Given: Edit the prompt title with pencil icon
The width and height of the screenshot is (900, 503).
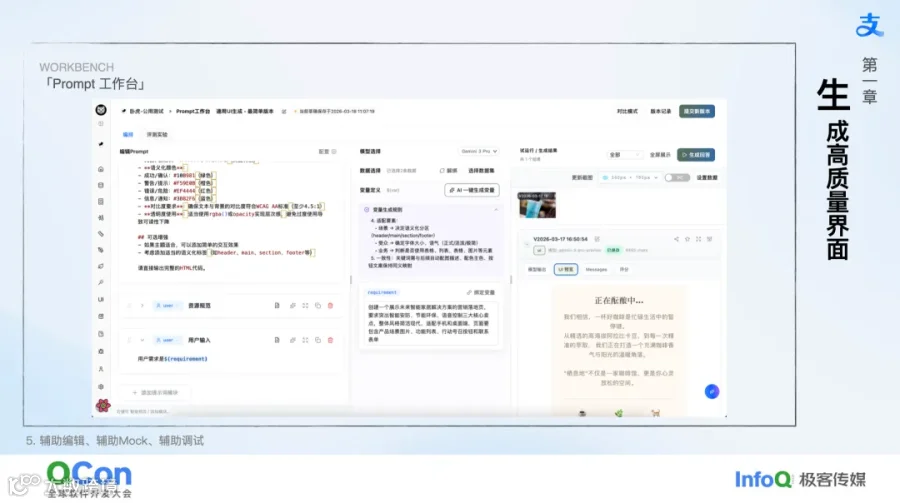Looking at the screenshot, I should coord(284,111).
